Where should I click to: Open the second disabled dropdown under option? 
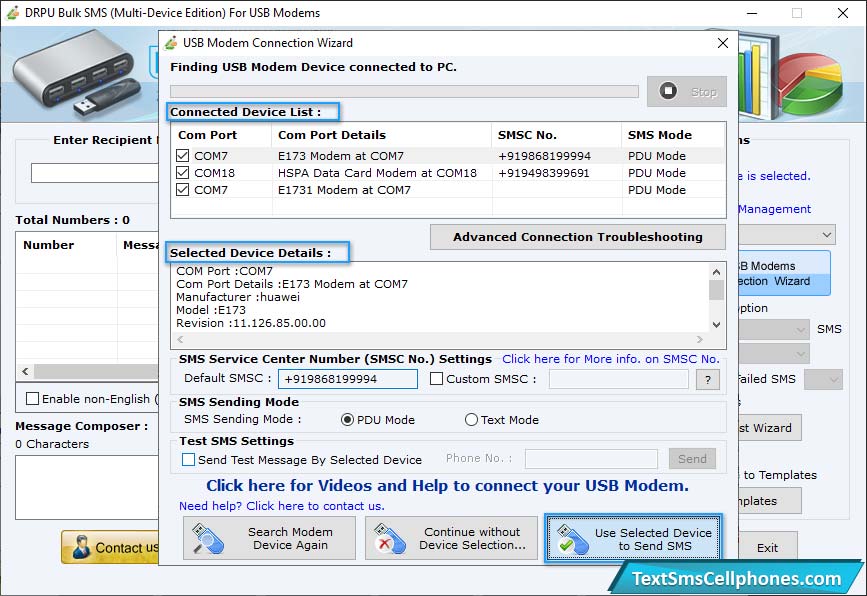774,353
